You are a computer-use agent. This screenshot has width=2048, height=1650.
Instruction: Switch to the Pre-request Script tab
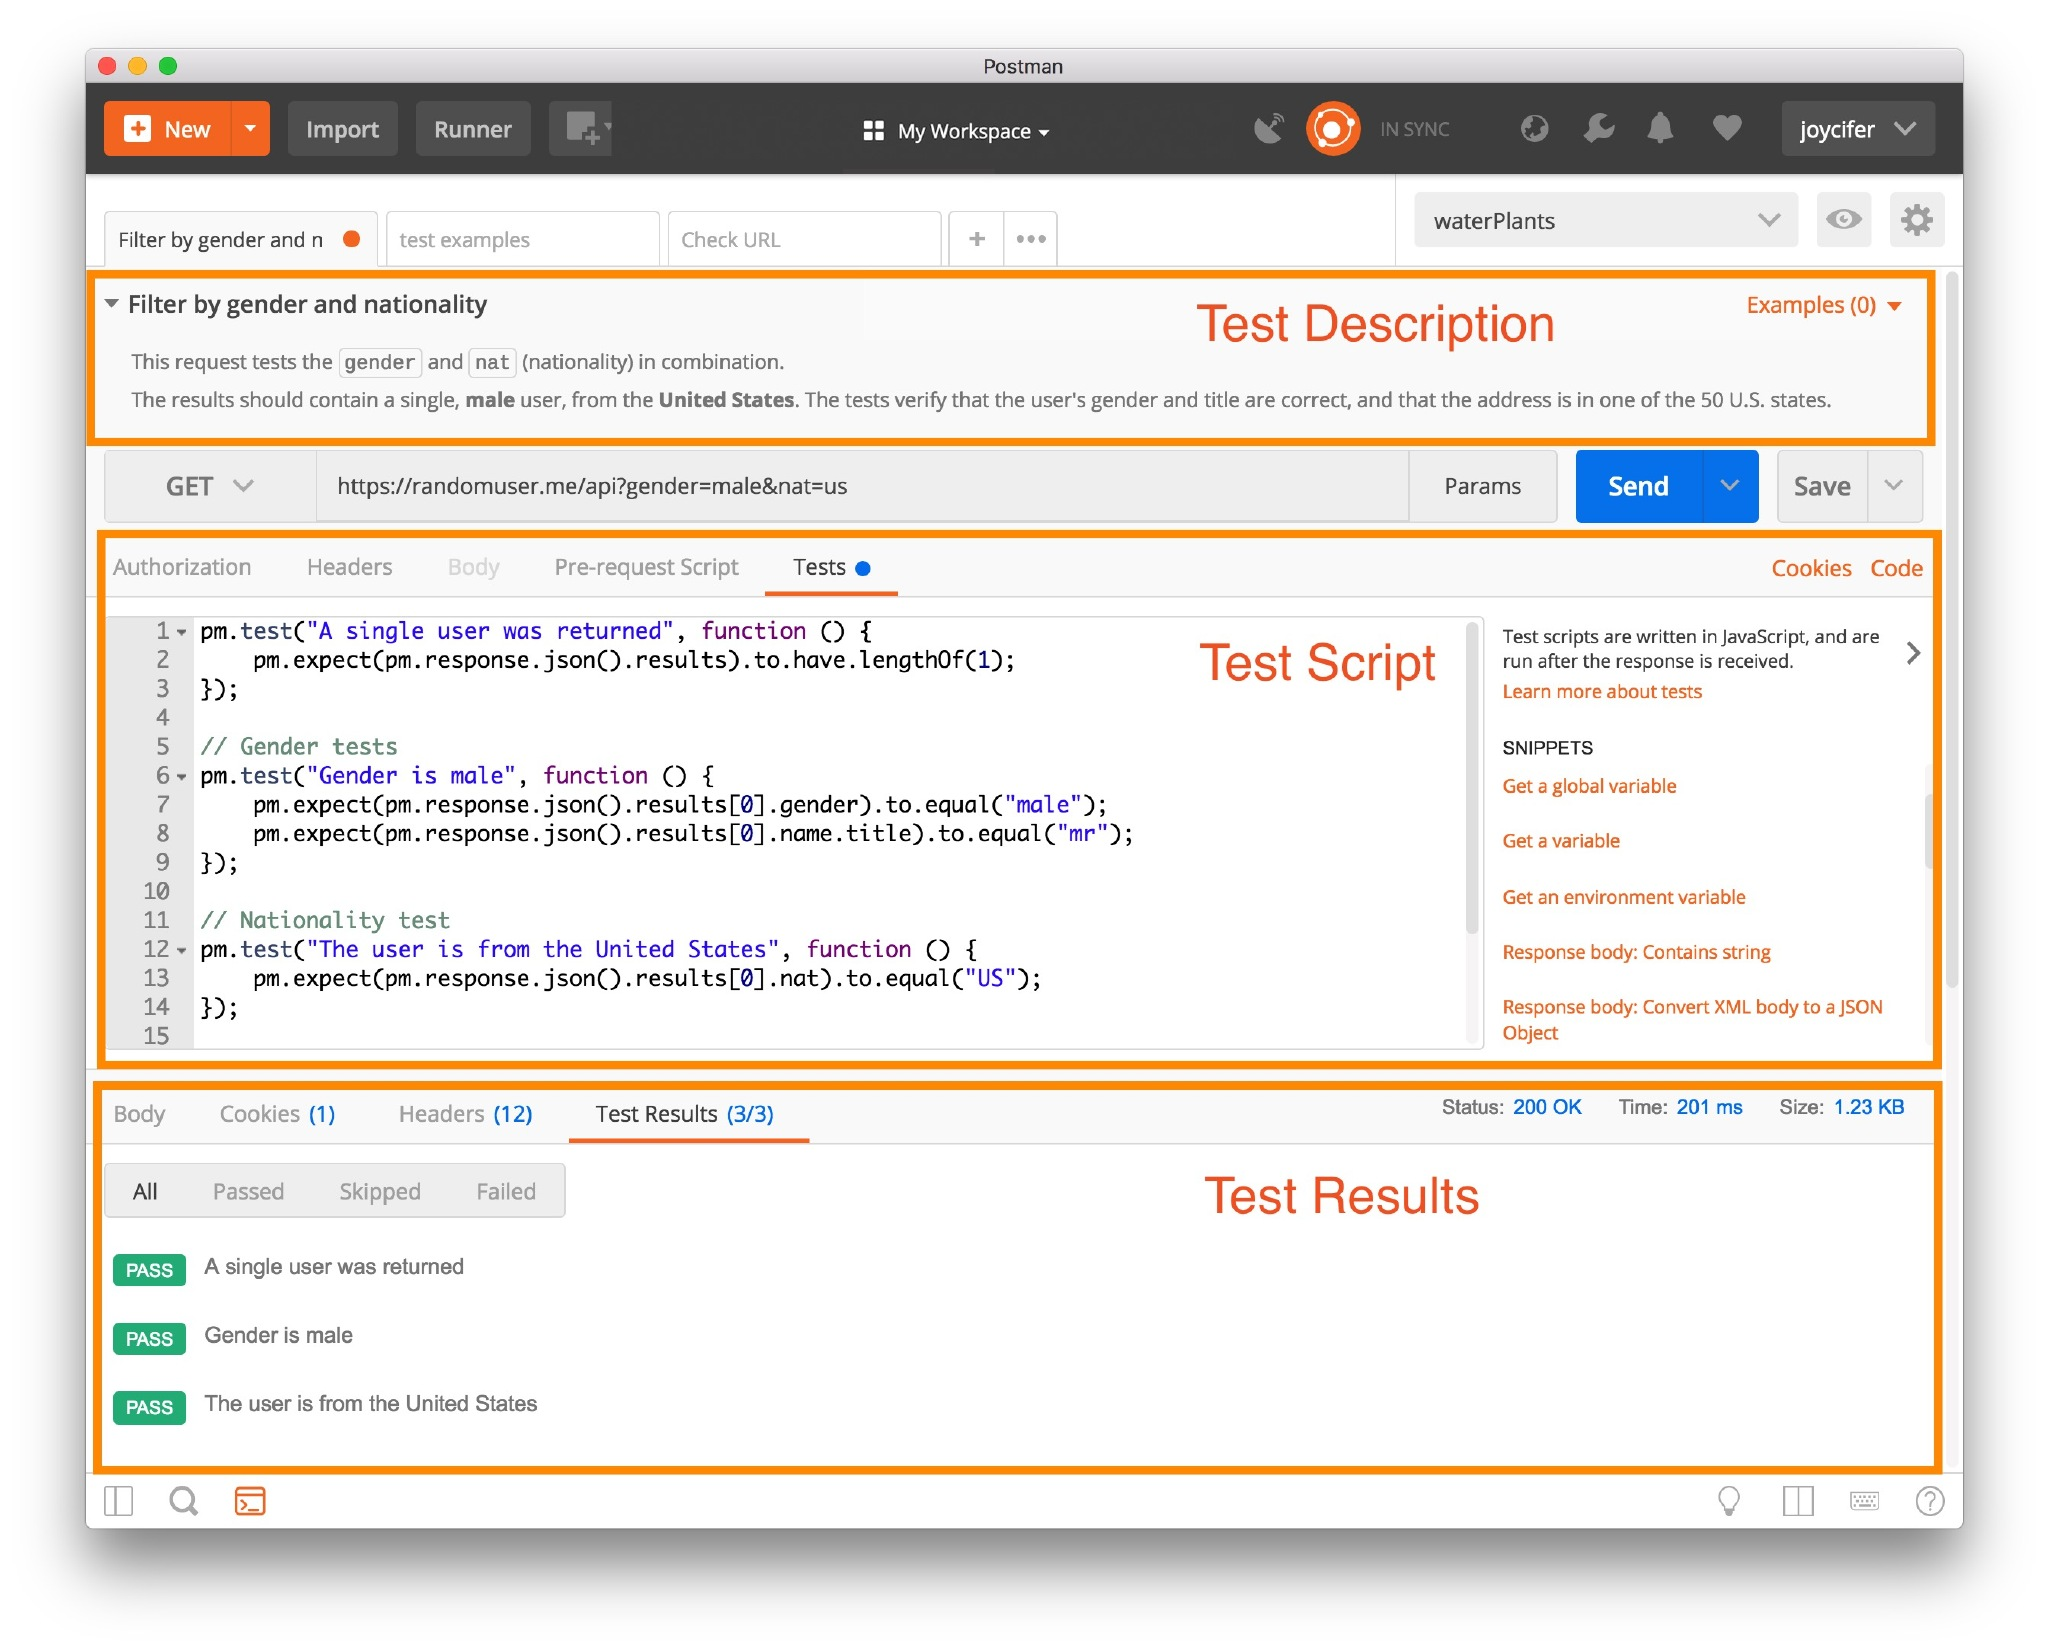pyautogui.click(x=646, y=567)
